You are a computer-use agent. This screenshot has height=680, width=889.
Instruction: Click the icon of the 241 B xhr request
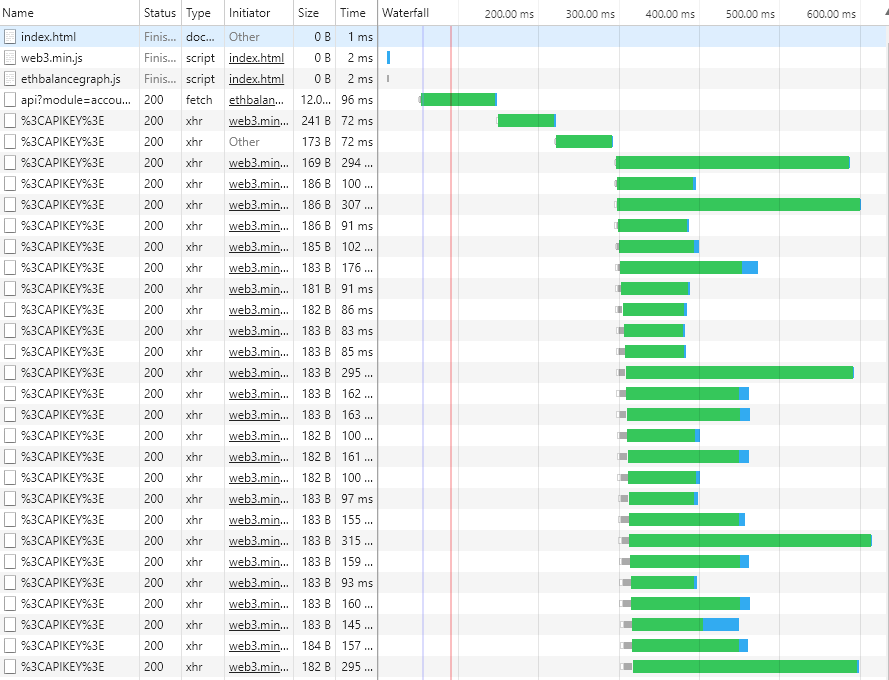point(10,121)
